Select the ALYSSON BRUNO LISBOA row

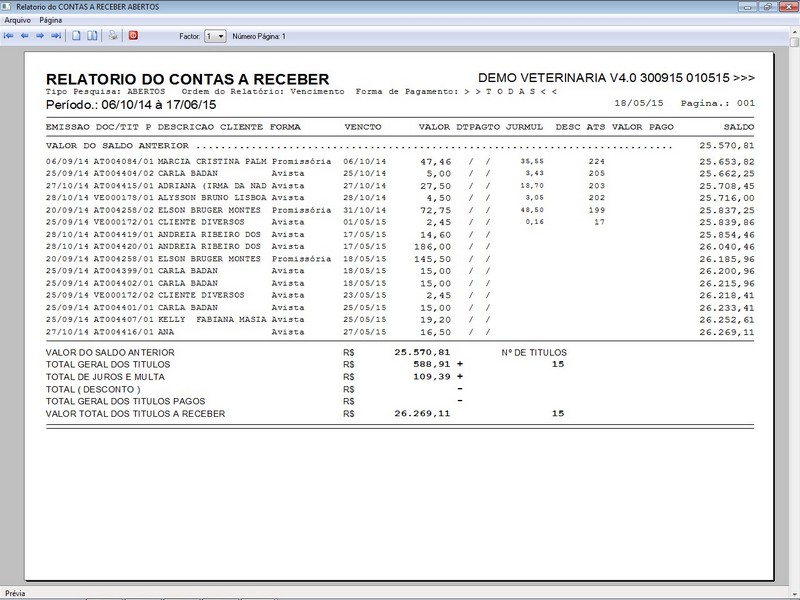coord(399,198)
